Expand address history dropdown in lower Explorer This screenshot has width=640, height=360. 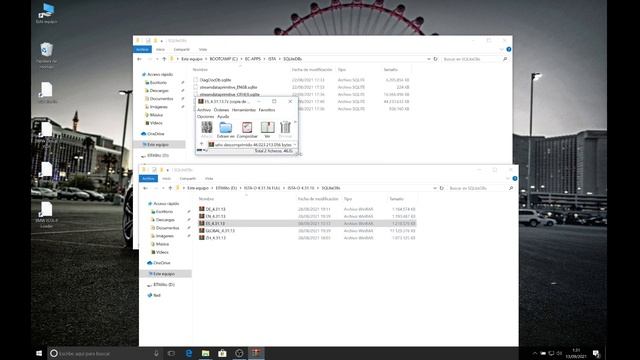pyautogui.click(x=435, y=188)
